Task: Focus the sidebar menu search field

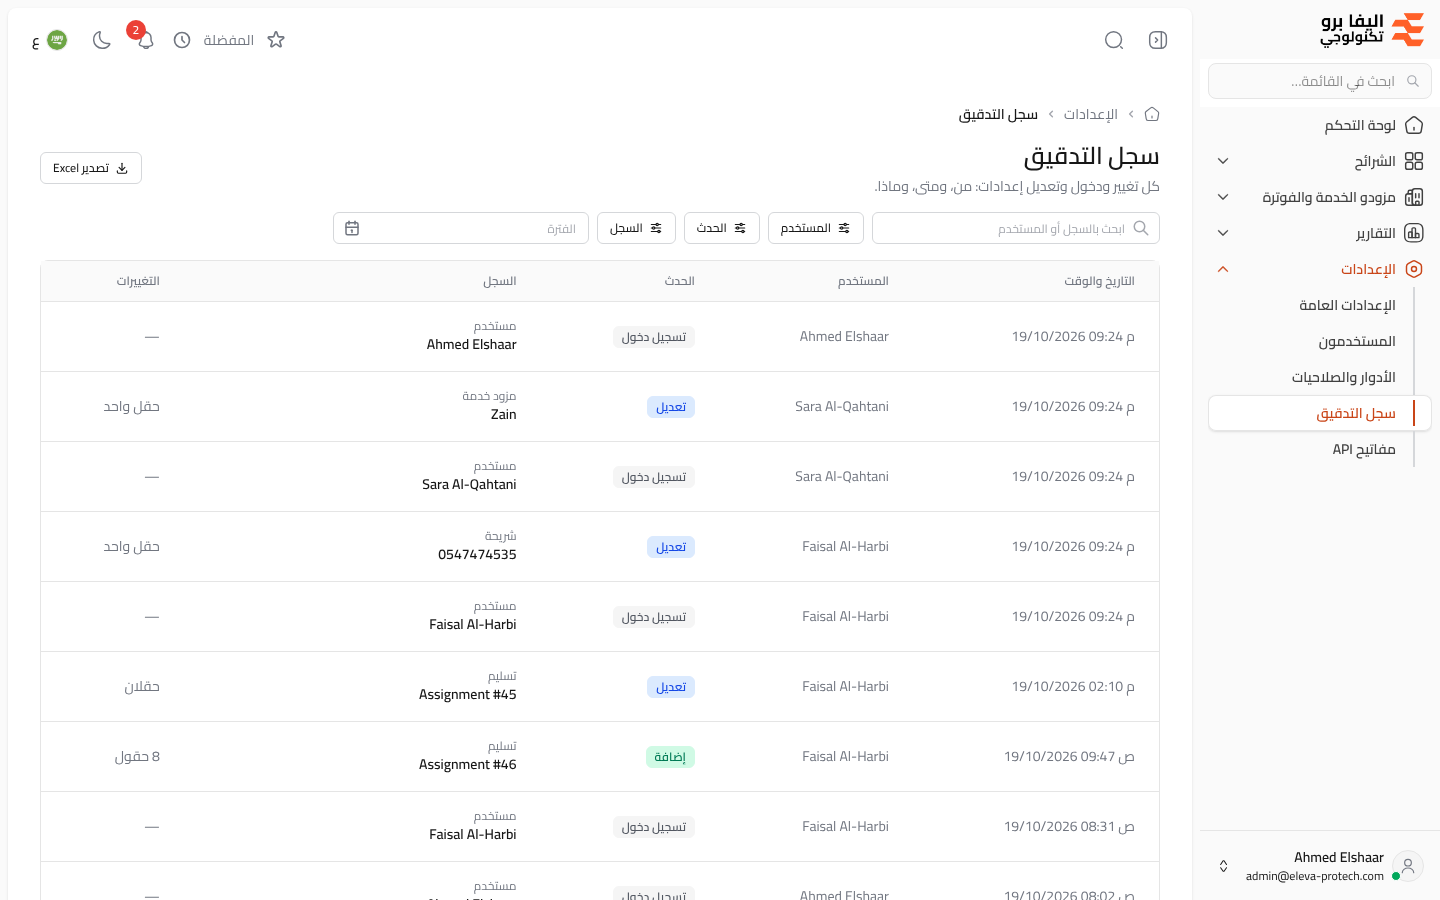Action: [1320, 81]
